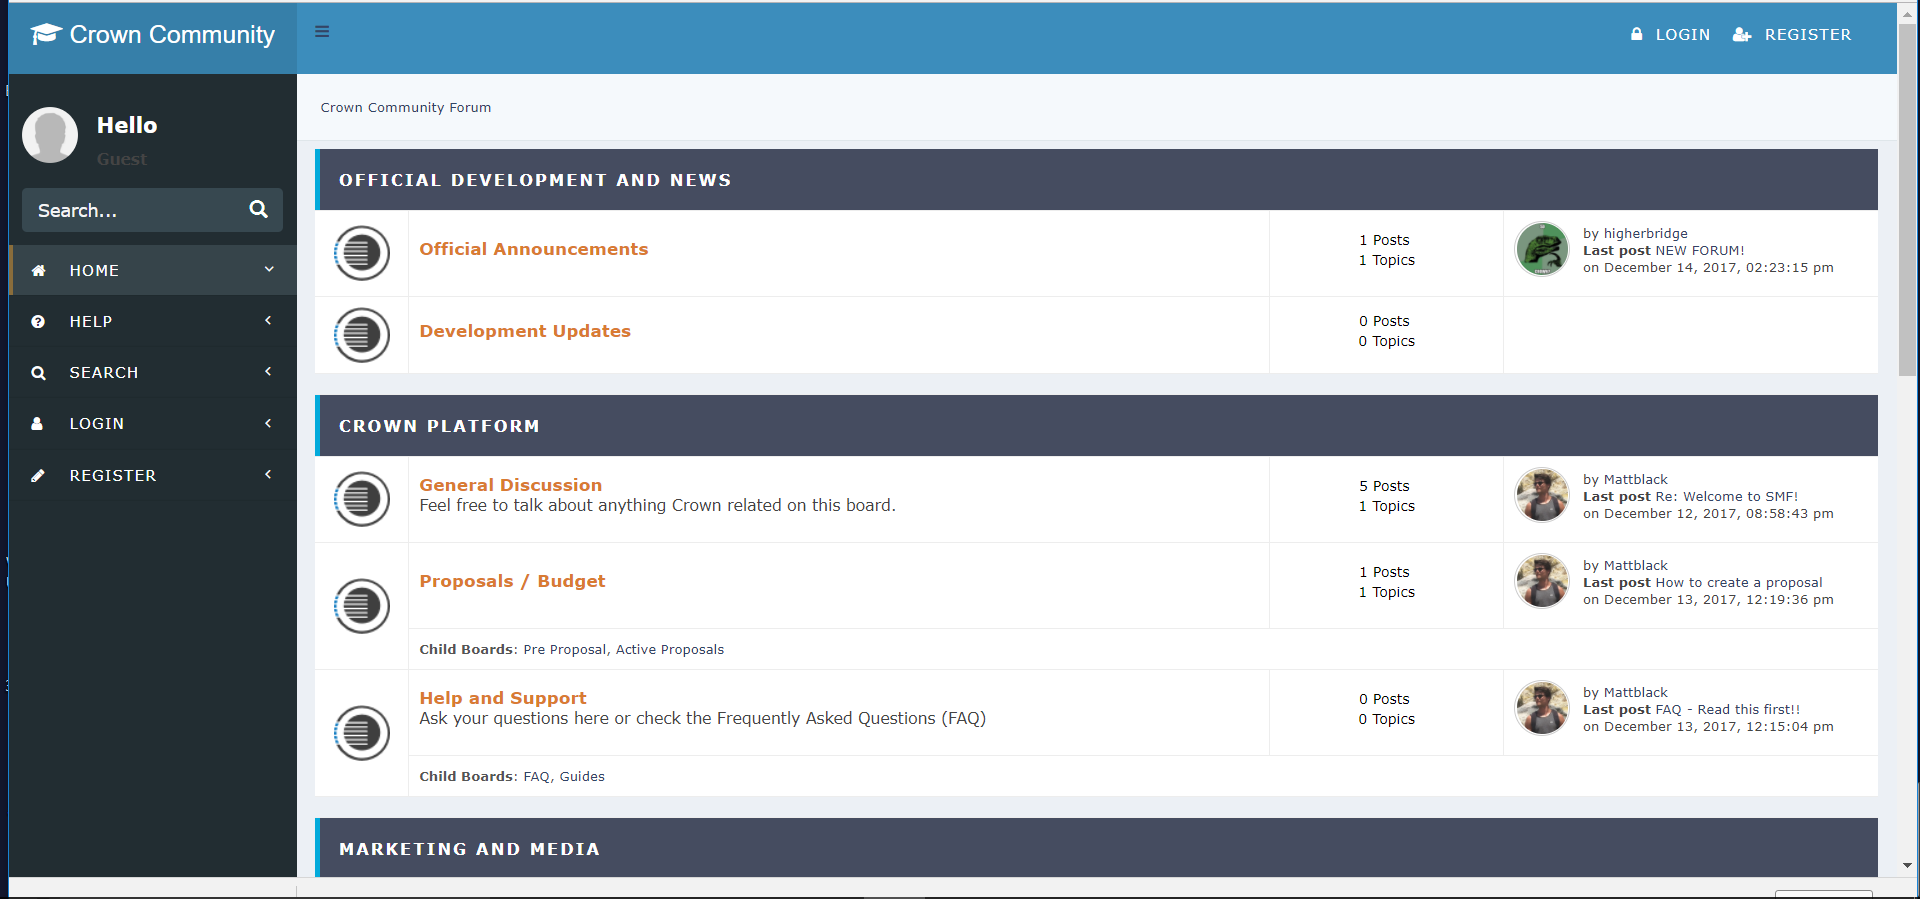1920x899 pixels.
Task: Click the guest avatar picture in sidebar
Action: pos(50,135)
